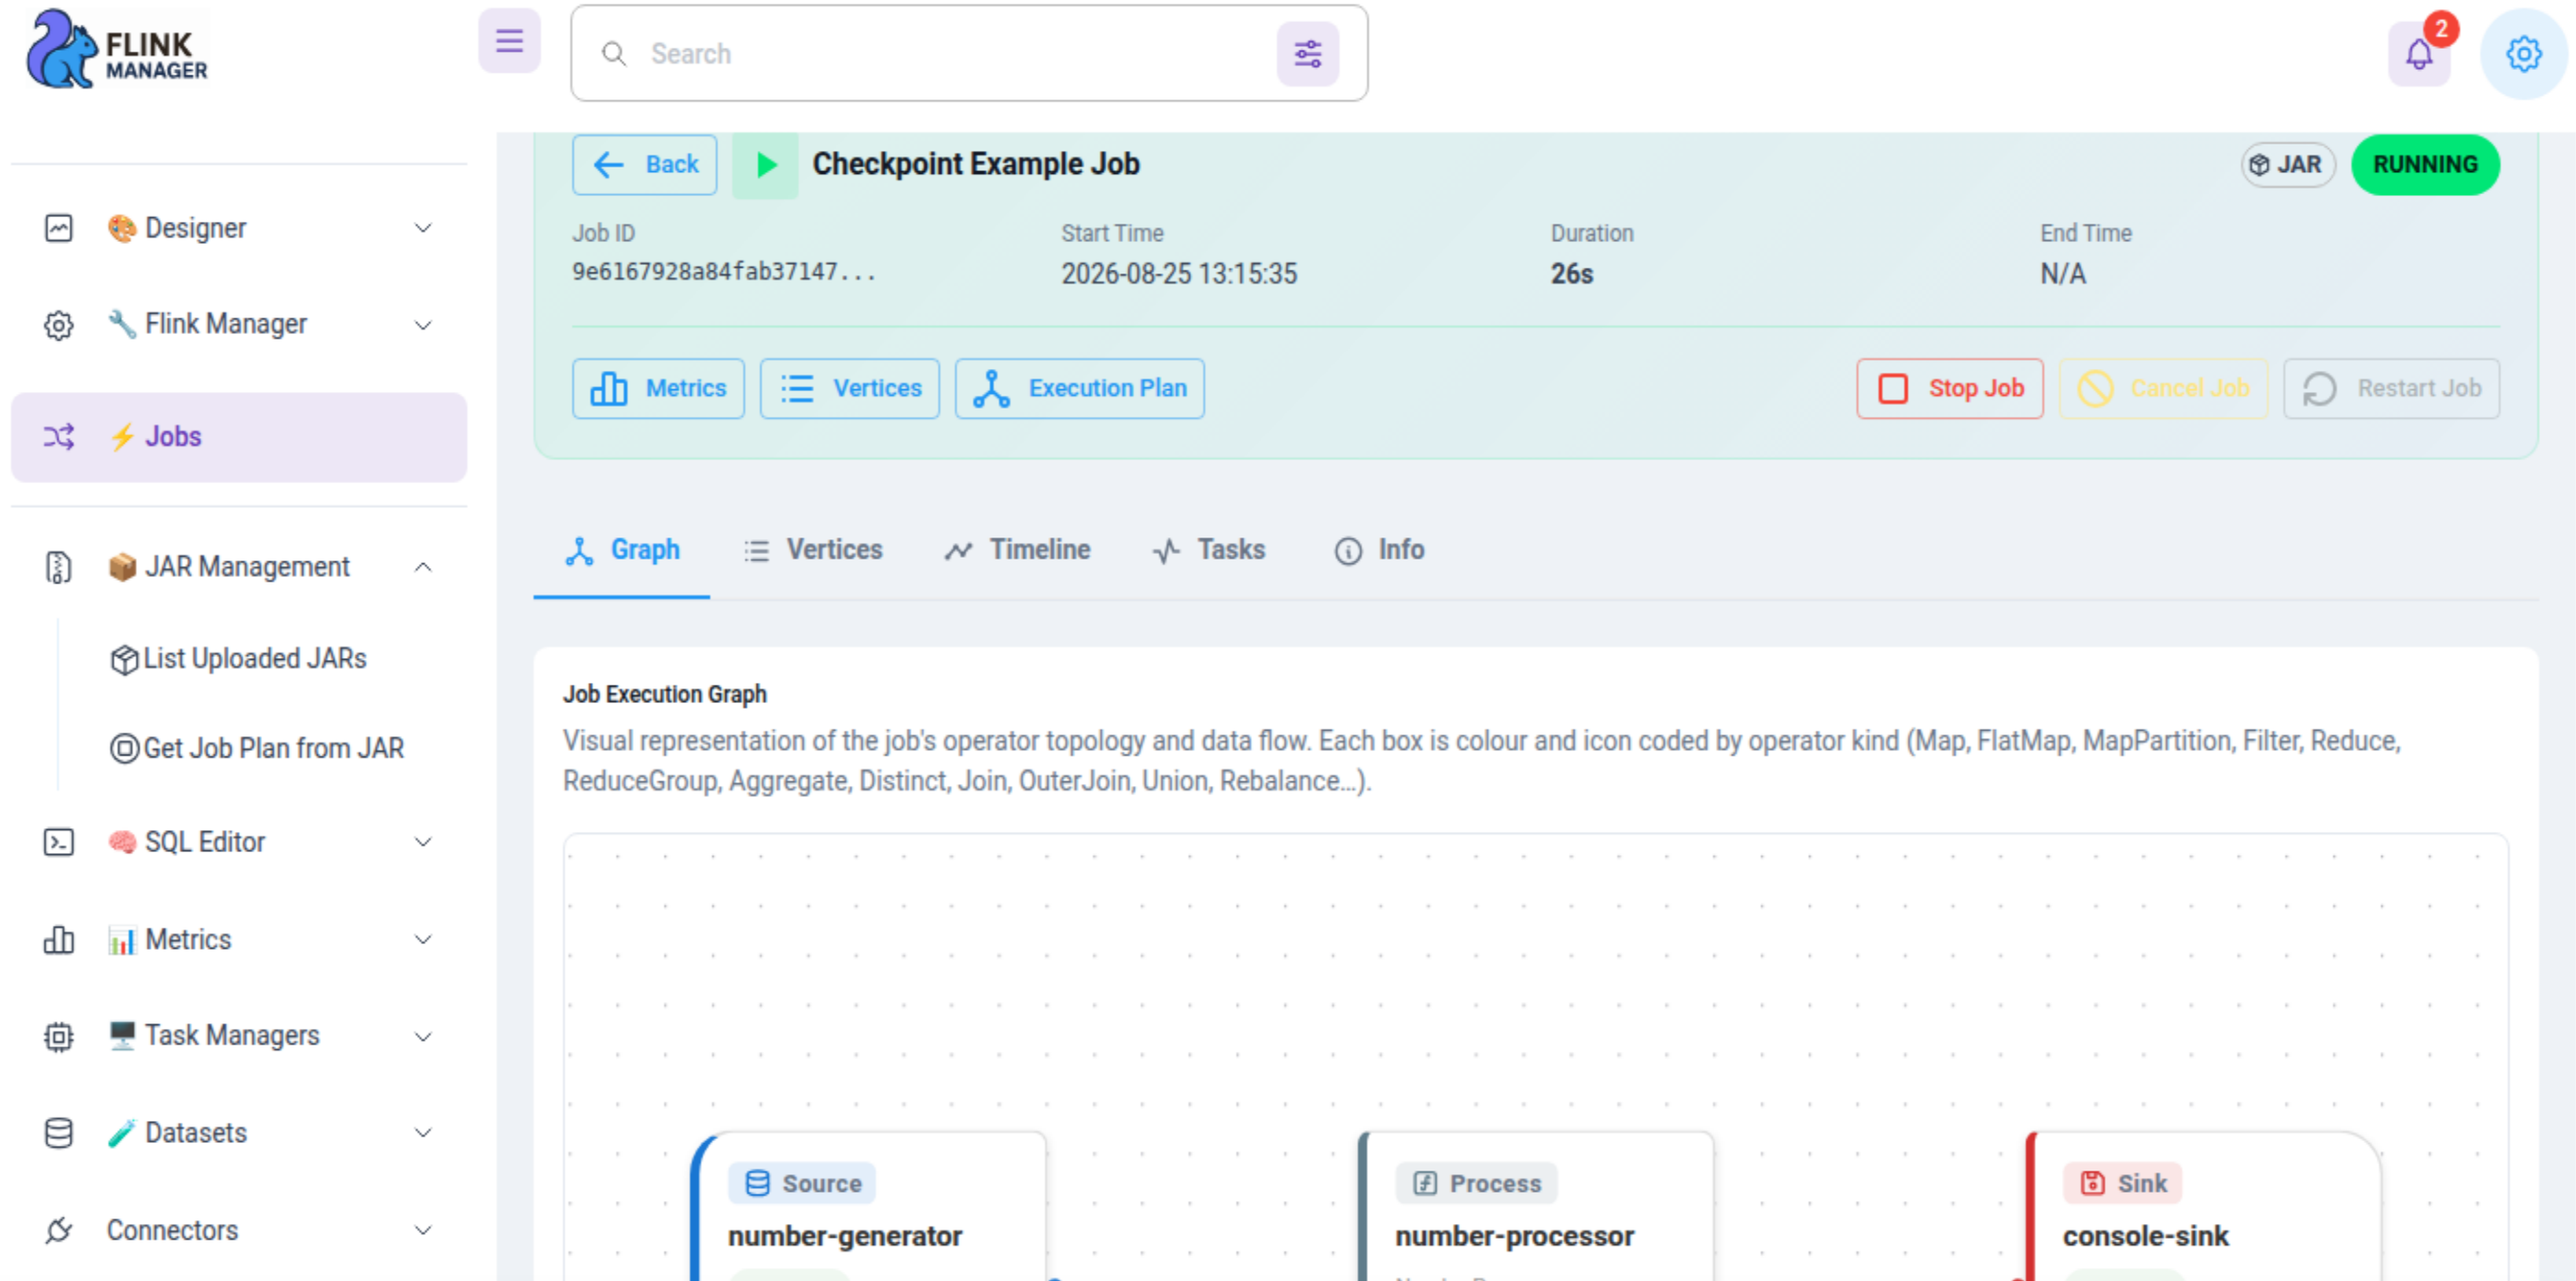
Task: Click the Vertices button in job header
Action: (850, 388)
